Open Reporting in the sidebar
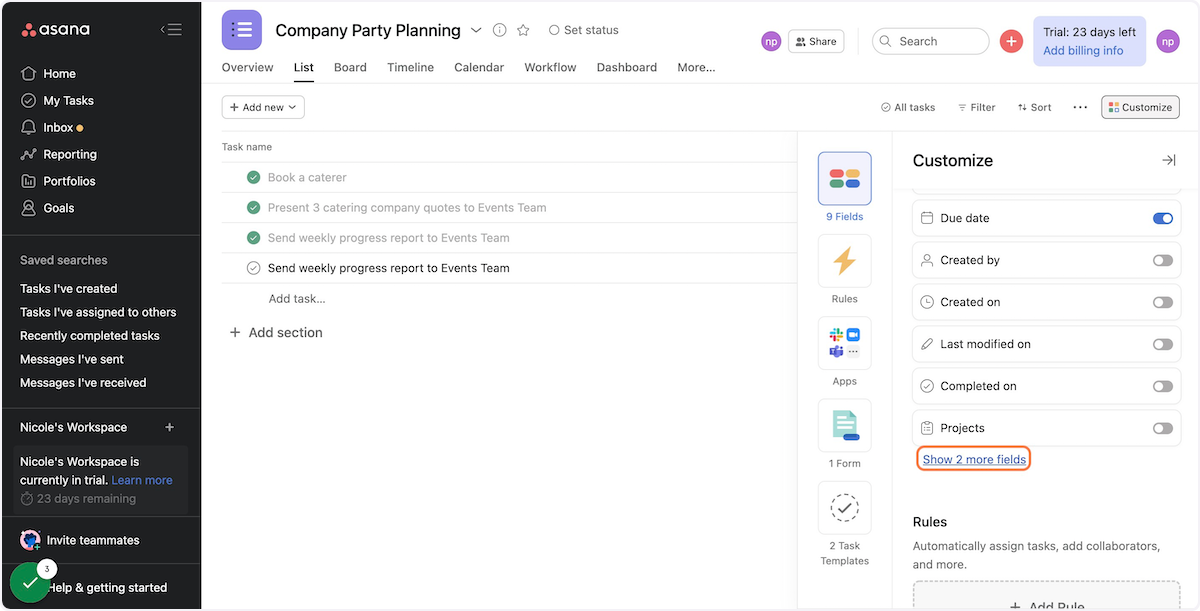Viewport: 1200px width, 611px height. 70,154
